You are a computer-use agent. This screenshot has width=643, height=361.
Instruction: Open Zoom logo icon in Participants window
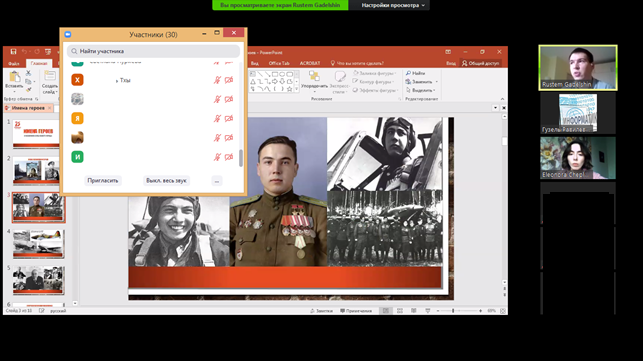[68, 34]
